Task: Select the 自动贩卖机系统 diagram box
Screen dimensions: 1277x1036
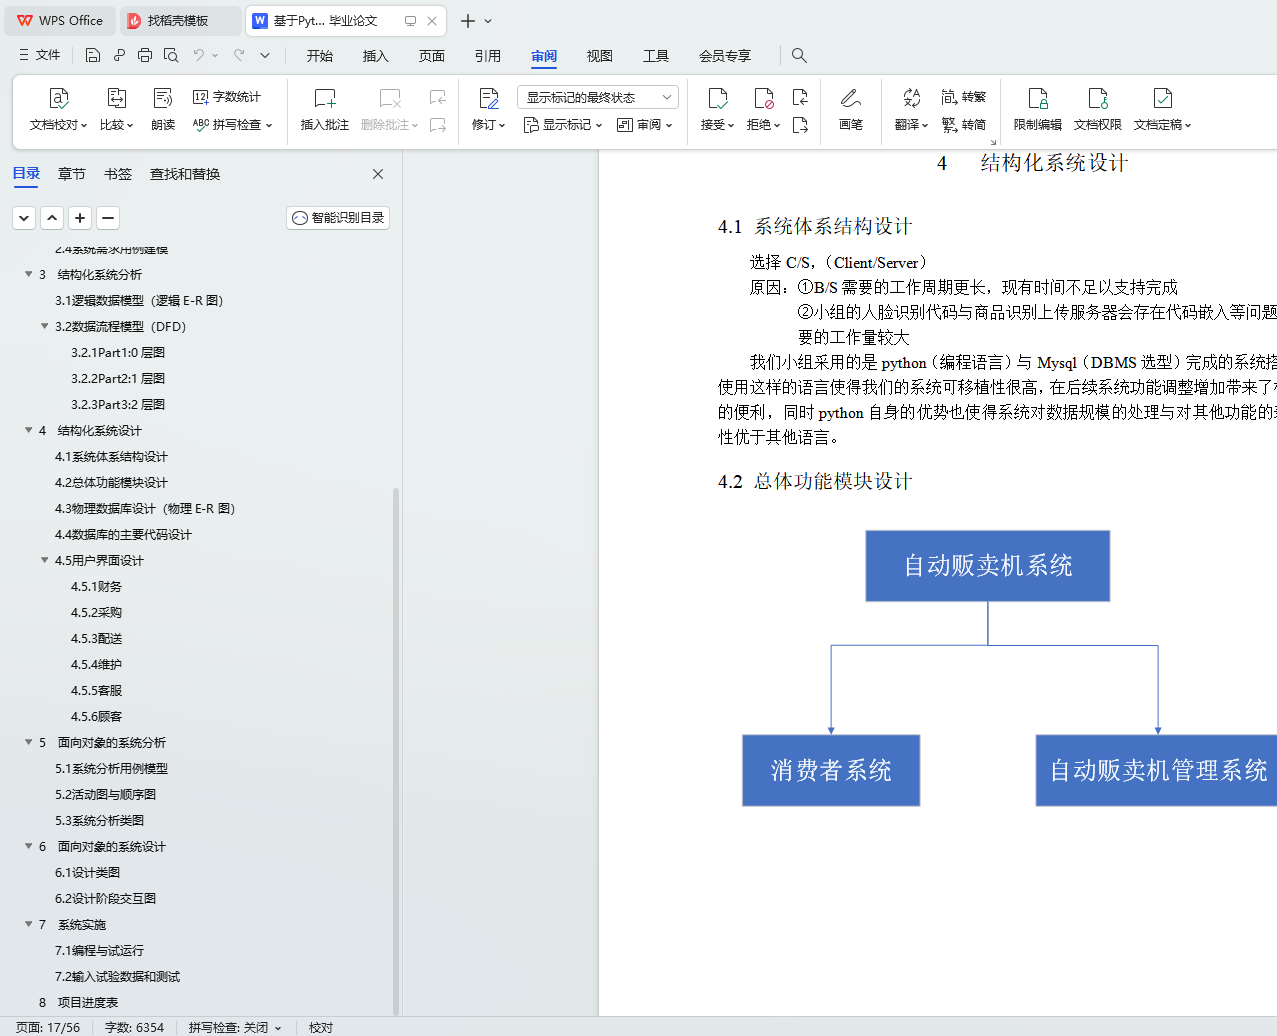Action: pyautogui.click(x=988, y=566)
